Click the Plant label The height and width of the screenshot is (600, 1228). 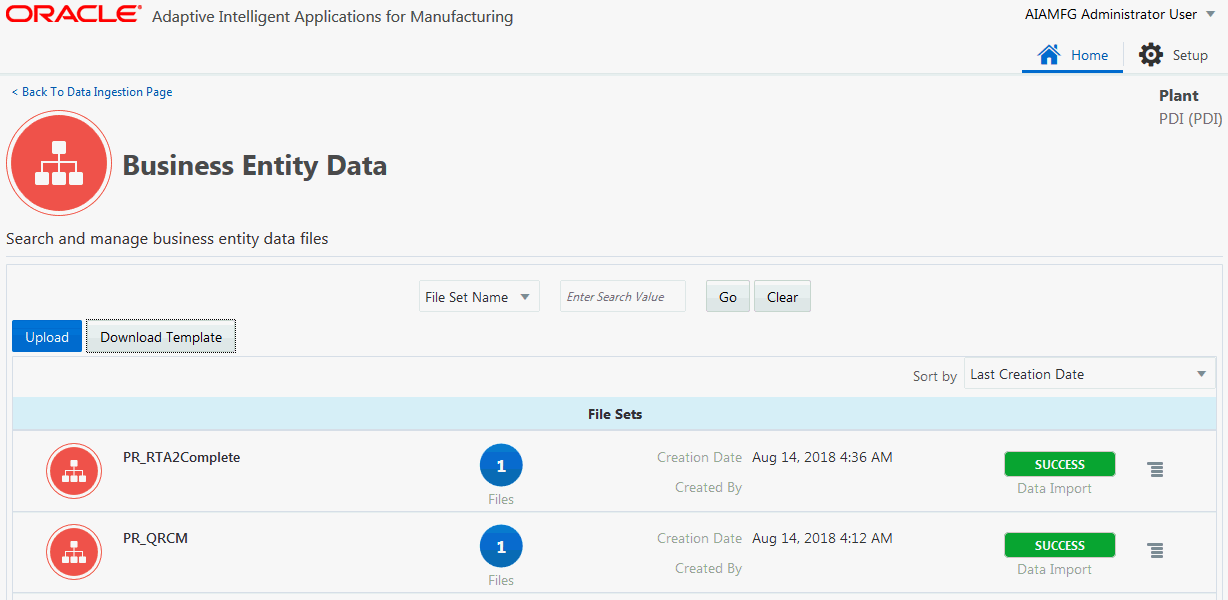[1179, 96]
